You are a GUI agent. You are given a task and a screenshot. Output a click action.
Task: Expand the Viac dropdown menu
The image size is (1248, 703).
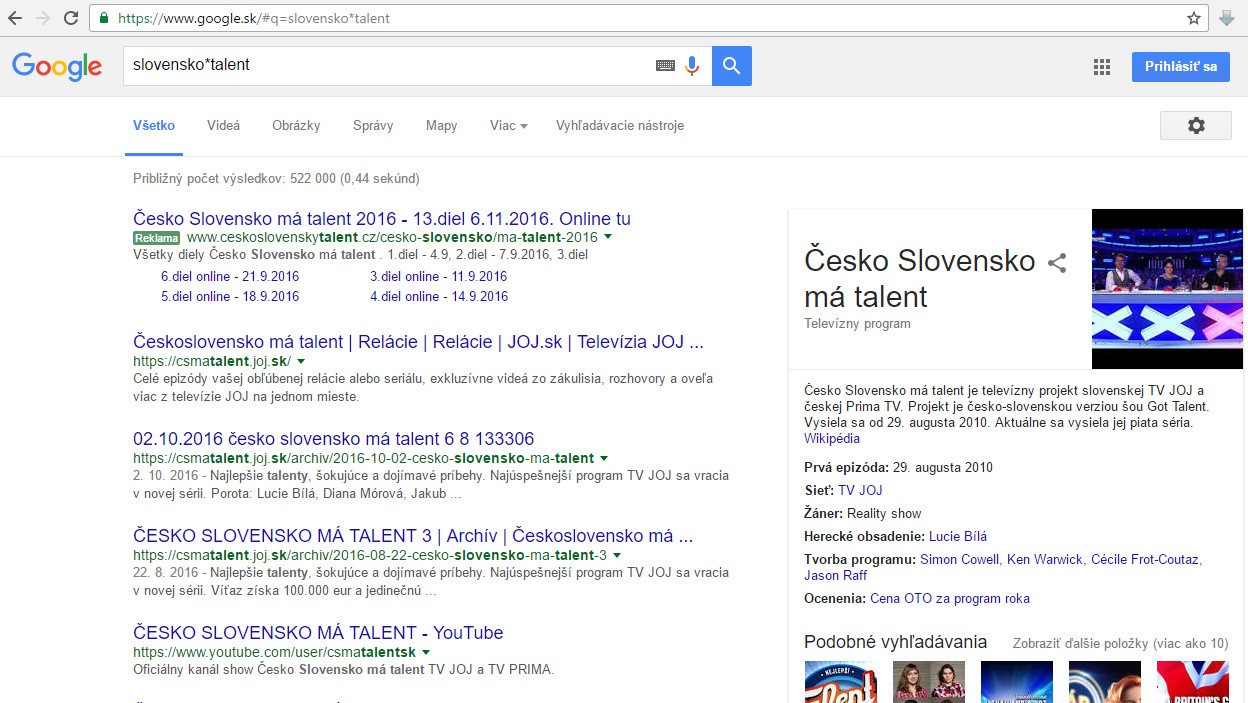click(508, 126)
